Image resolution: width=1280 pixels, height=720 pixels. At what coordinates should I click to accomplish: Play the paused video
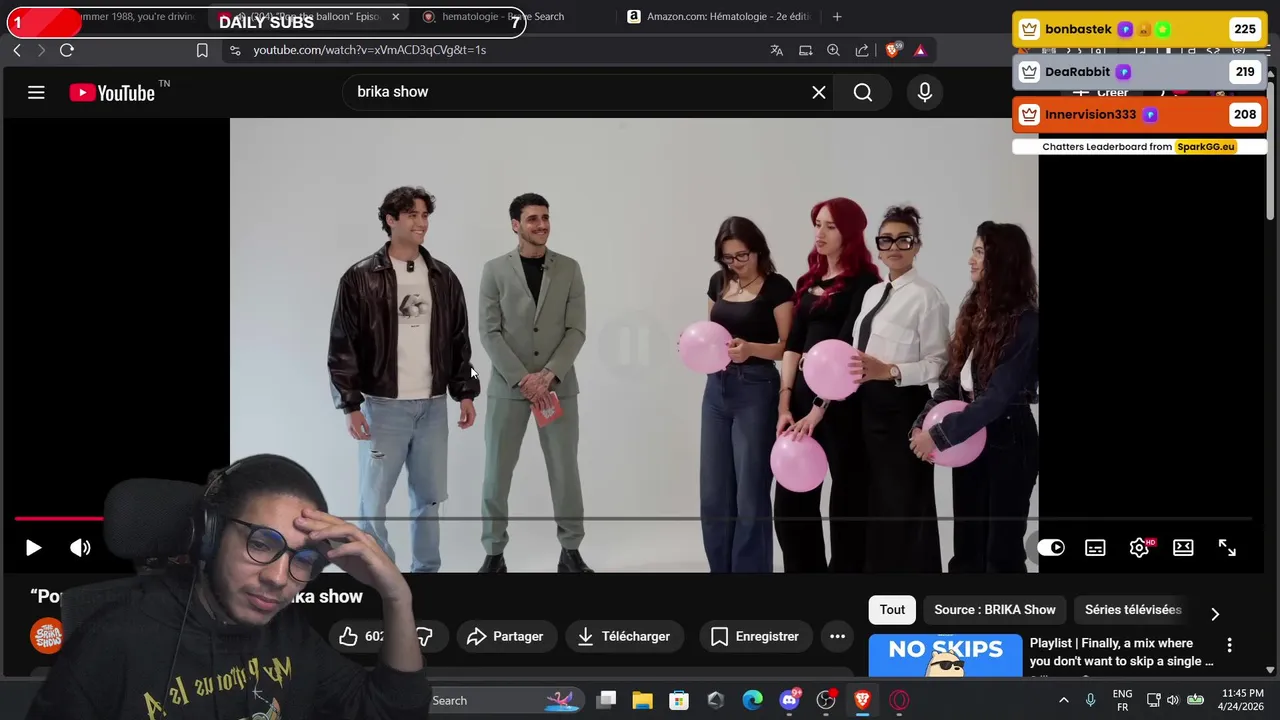[x=33, y=548]
